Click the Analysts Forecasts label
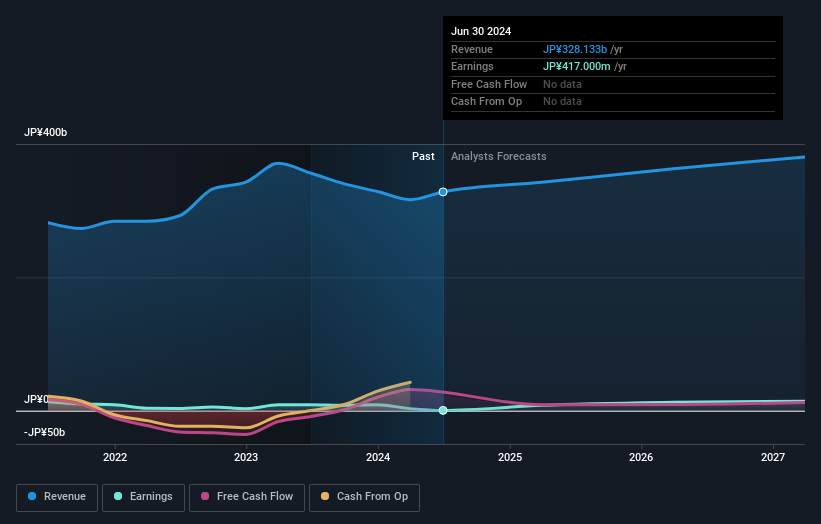The image size is (821, 524). pos(498,157)
